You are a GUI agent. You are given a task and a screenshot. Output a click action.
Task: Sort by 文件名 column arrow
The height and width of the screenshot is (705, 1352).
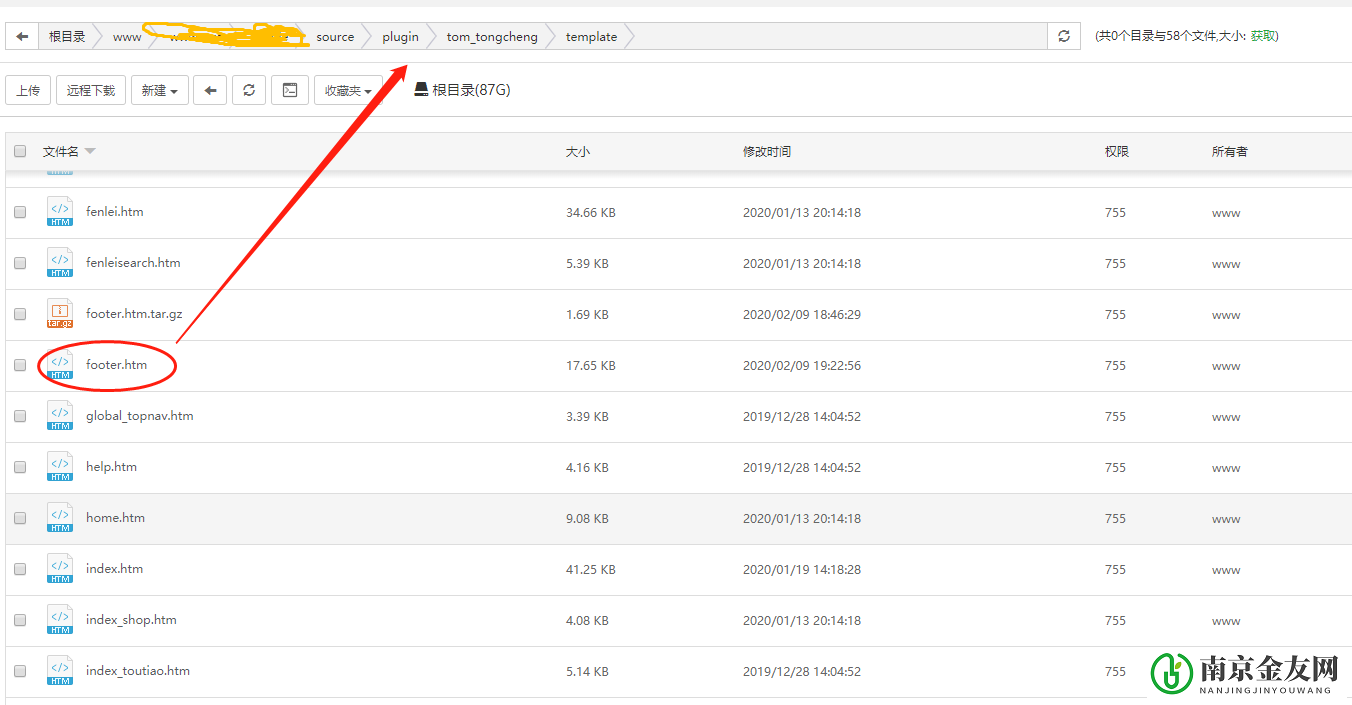90,151
